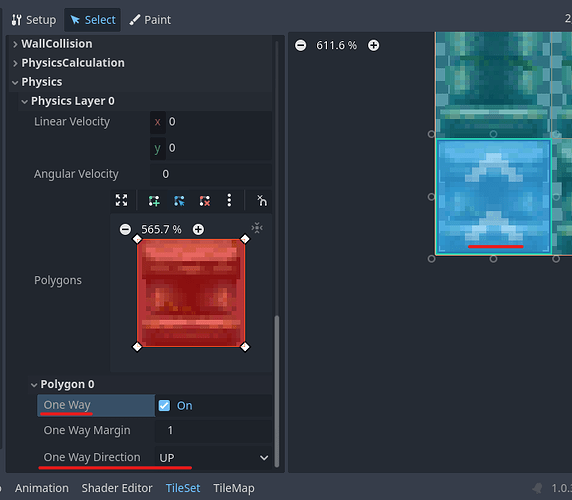
Task: Open the polygon editor three-dot menu
Action: coord(229,200)
